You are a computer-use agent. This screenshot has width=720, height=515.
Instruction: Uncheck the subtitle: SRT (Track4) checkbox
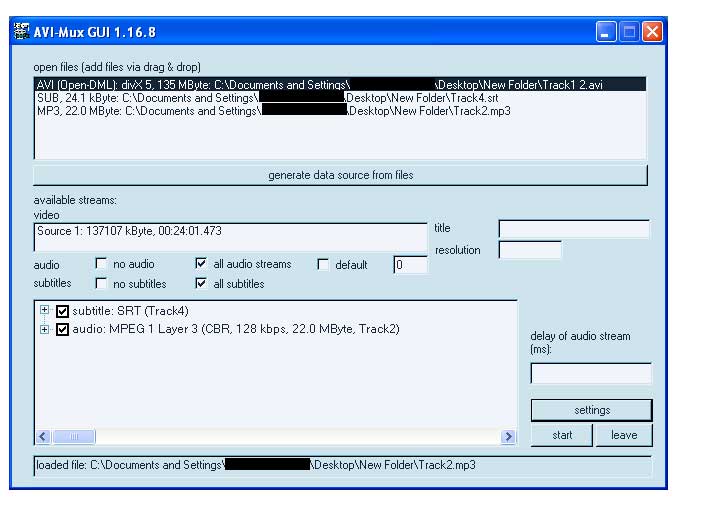click(62, 311)
